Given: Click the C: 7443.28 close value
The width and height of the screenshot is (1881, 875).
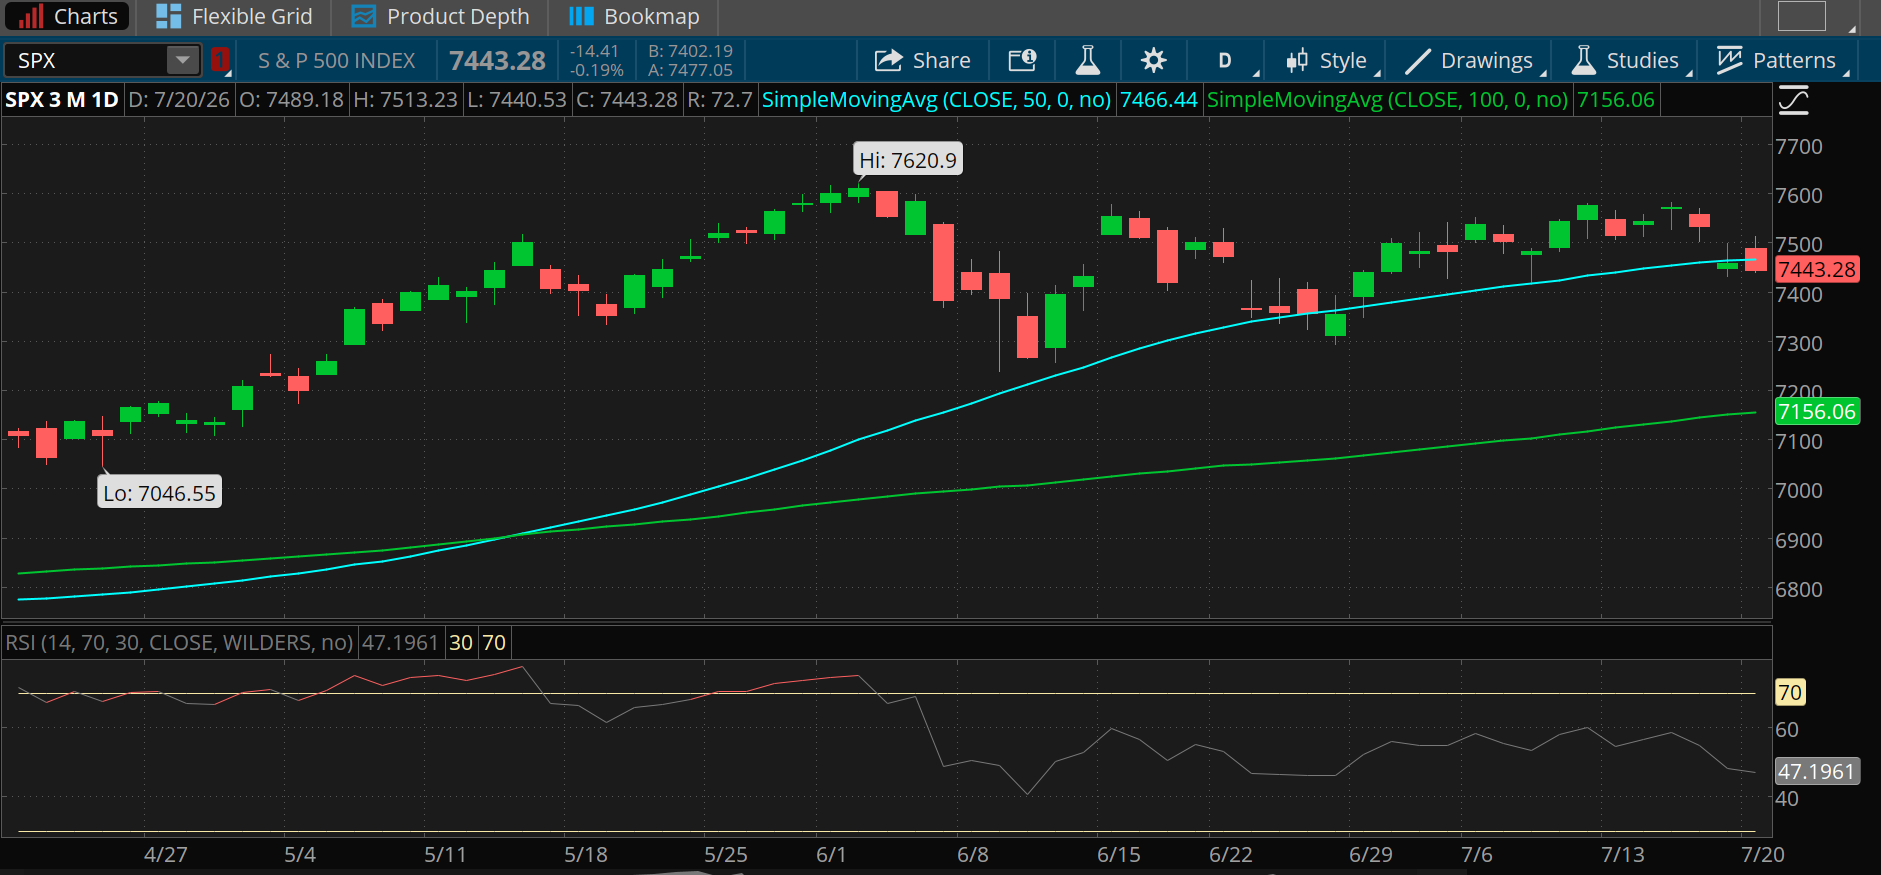Looking at the screenshot, I should pyautogui.click(x=627, y=100).
